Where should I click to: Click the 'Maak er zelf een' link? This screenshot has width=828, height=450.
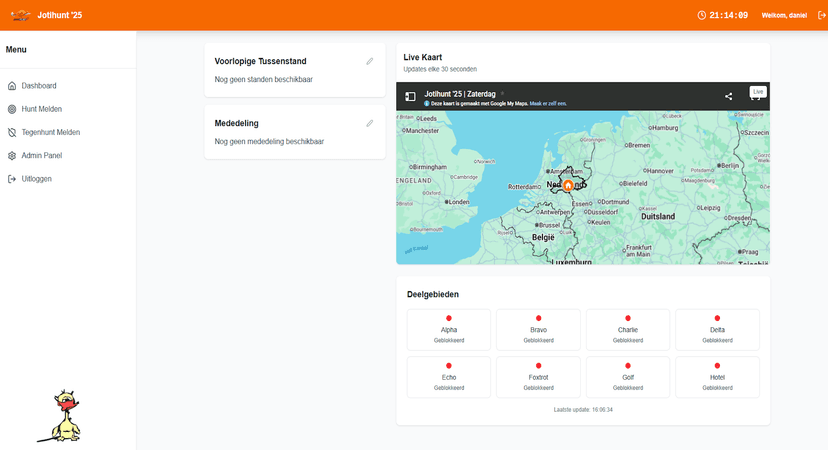tap(548, 103)
